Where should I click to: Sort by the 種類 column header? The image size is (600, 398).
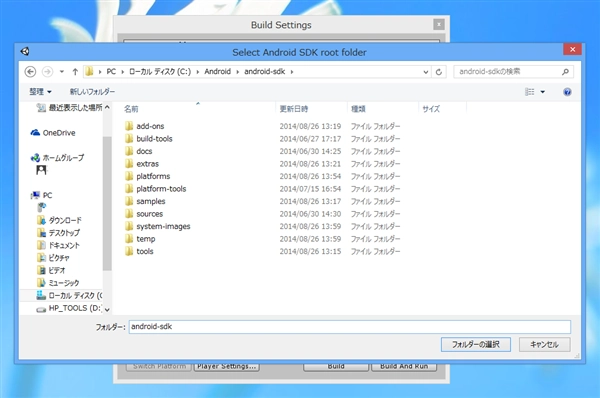pos(359,109)
